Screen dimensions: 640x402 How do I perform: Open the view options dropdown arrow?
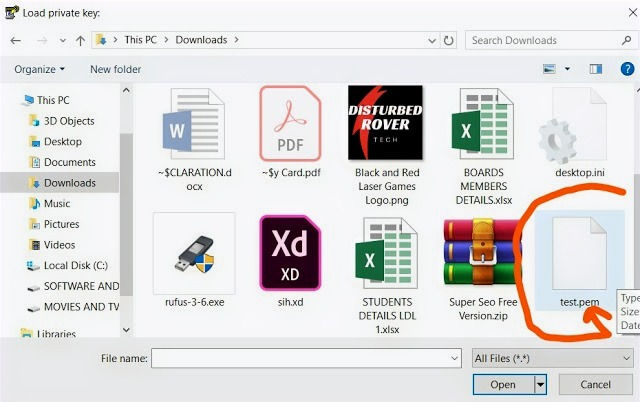(x=567, y=69)
